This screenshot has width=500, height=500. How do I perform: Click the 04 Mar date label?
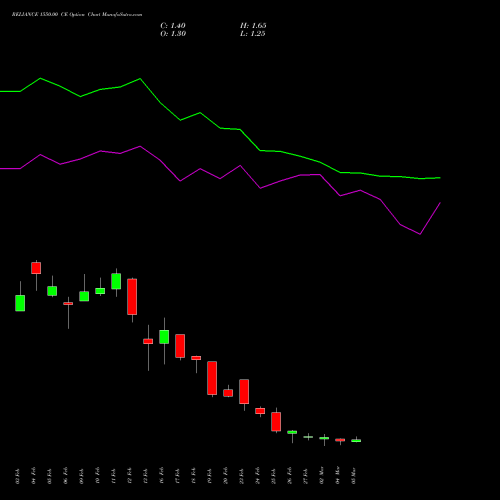(338, 476)
